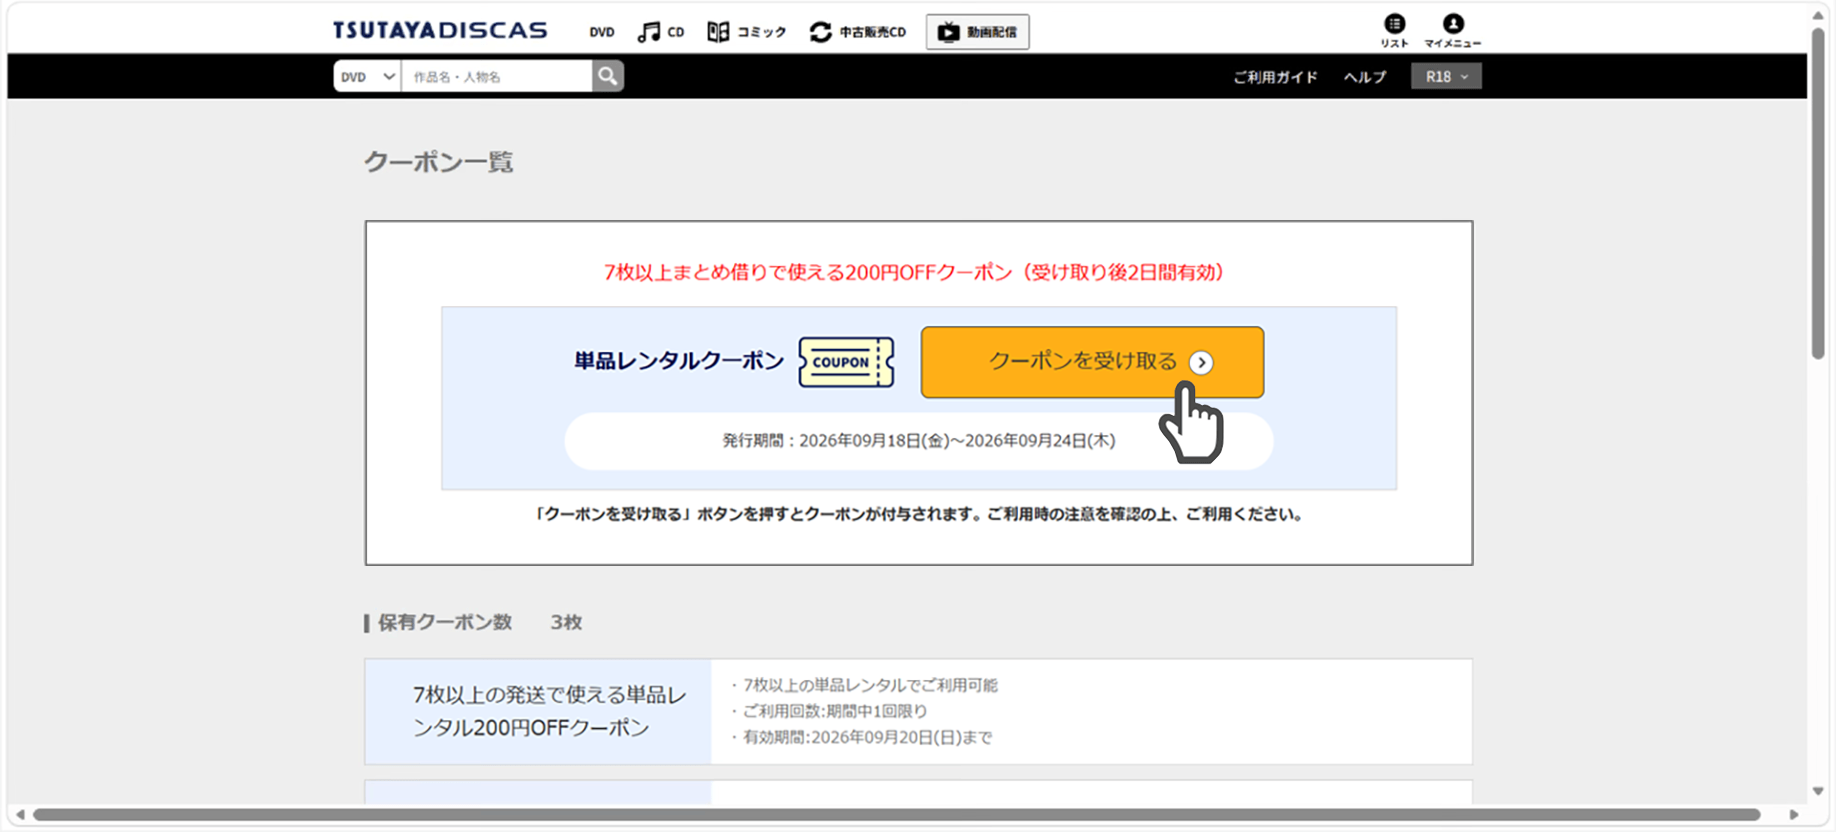
Task: Click the クーポン一覧 page heading
Action: tap(438, 162)
